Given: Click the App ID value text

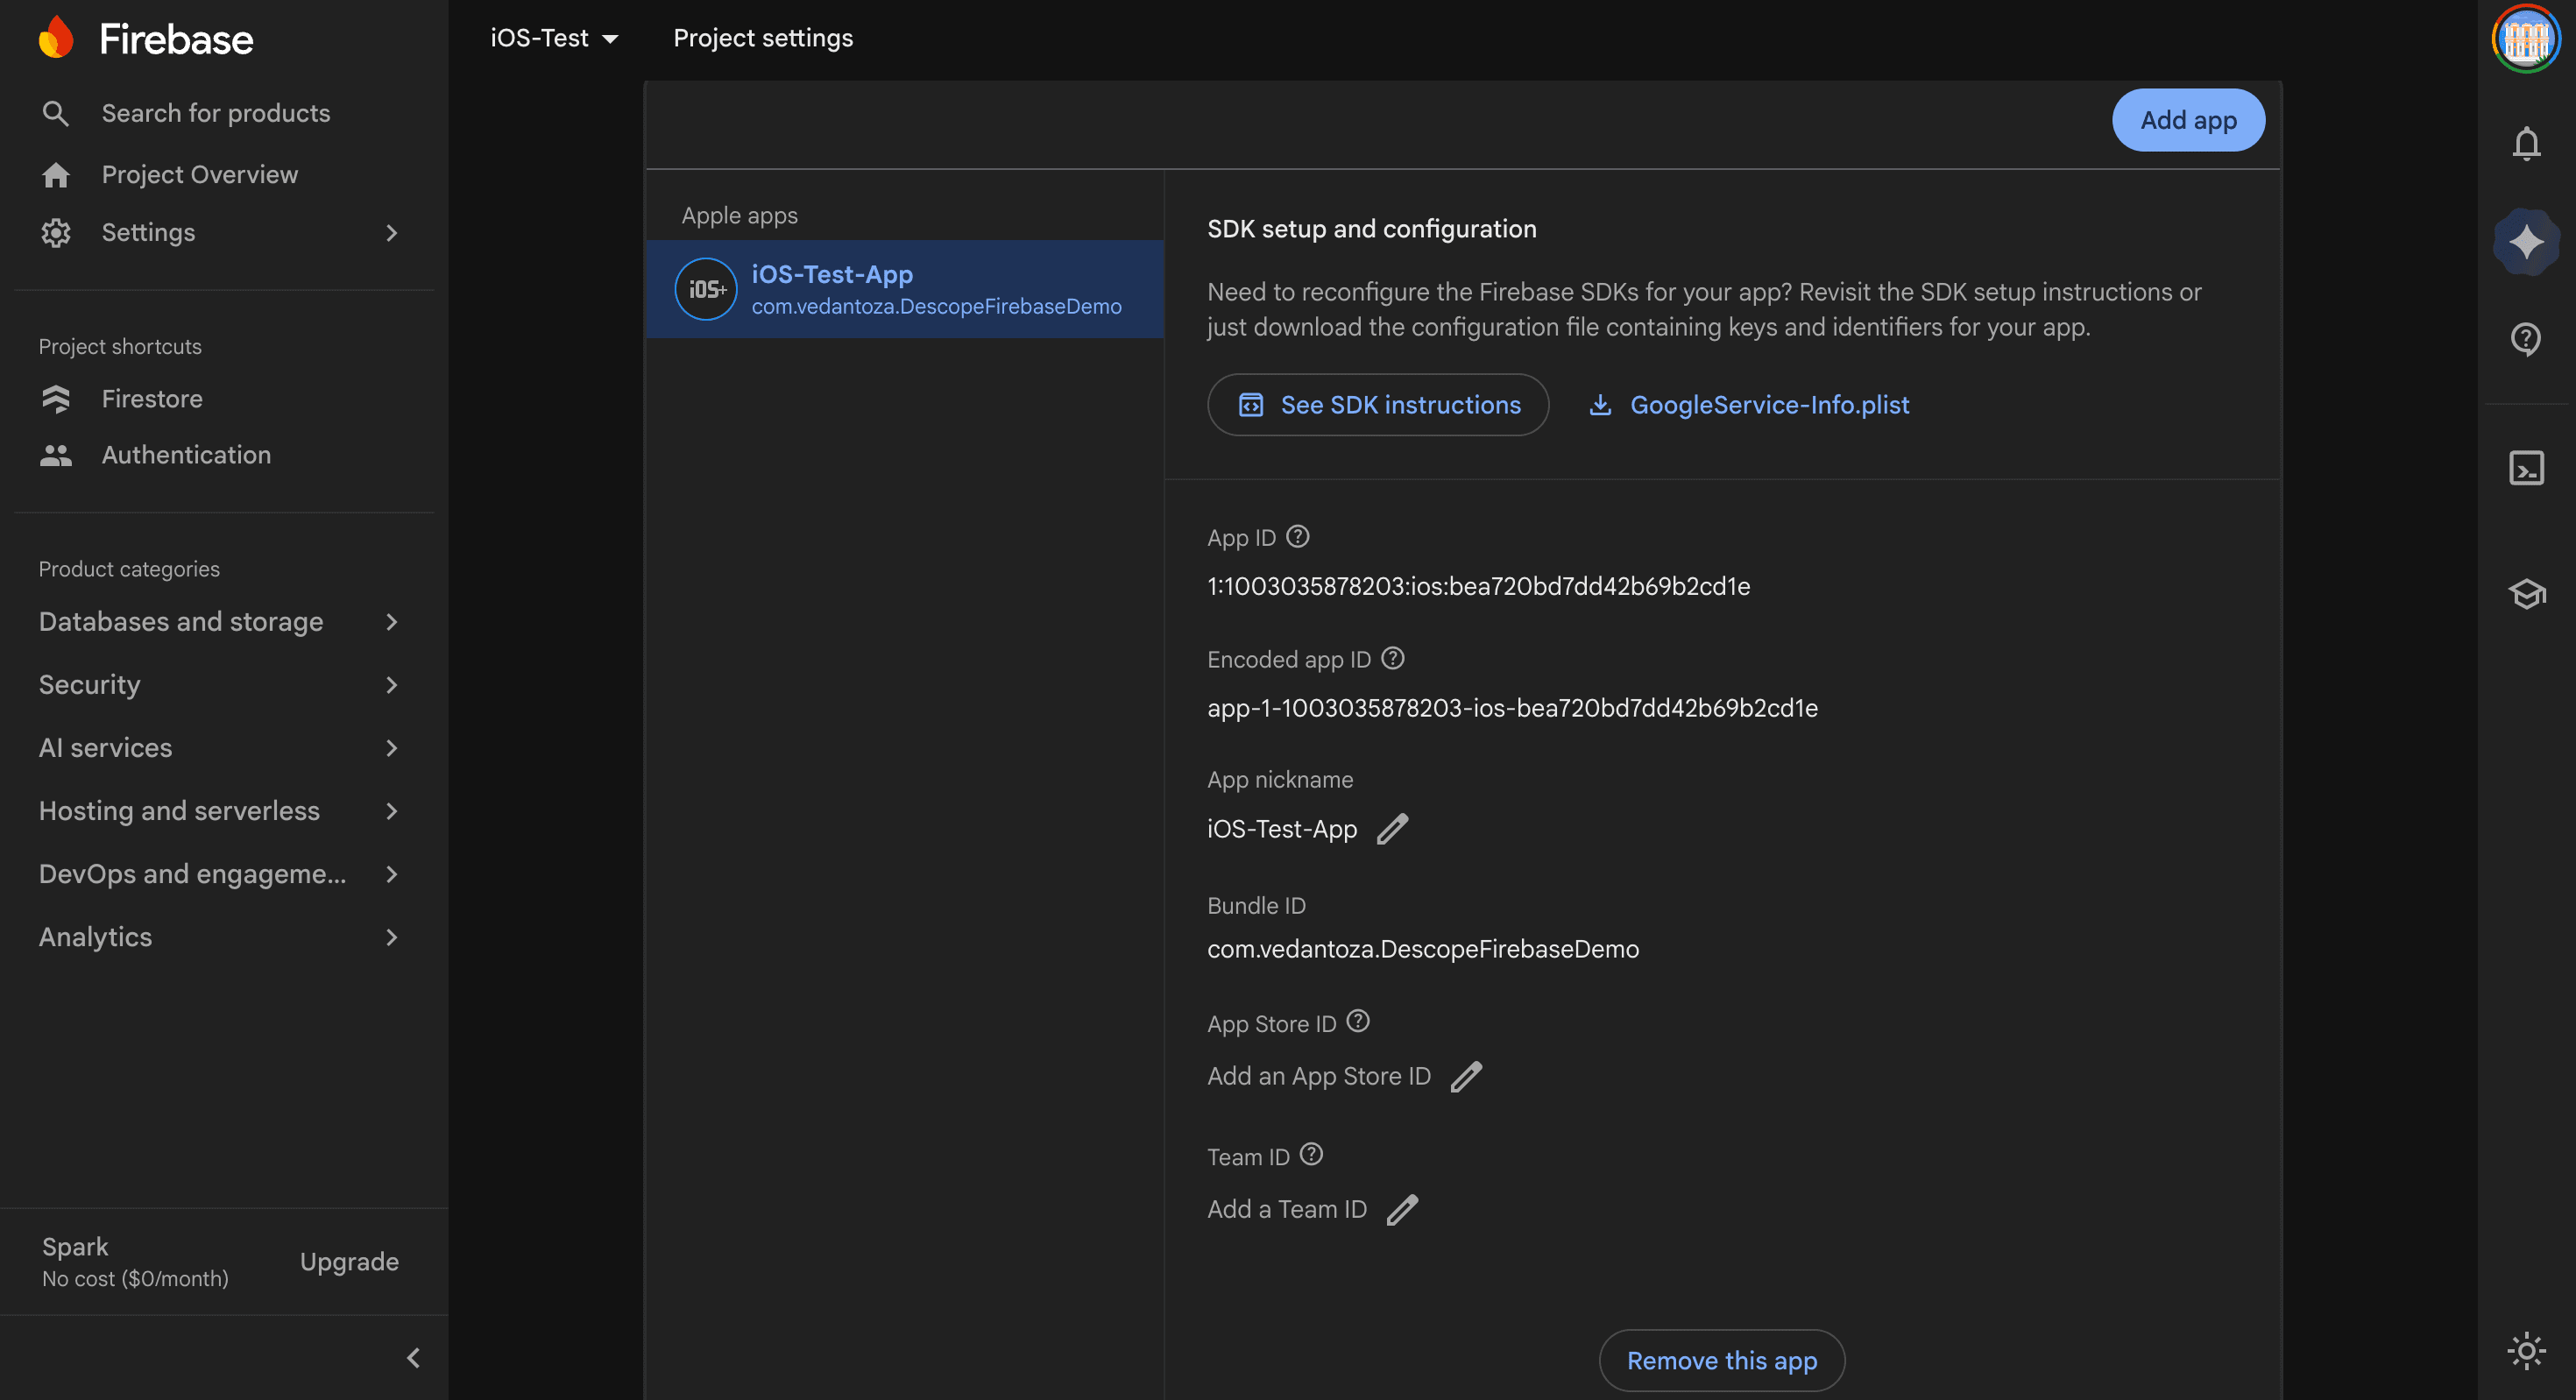Looking at the screenshot, I should pyautogui.click(x=1478, y=587).
